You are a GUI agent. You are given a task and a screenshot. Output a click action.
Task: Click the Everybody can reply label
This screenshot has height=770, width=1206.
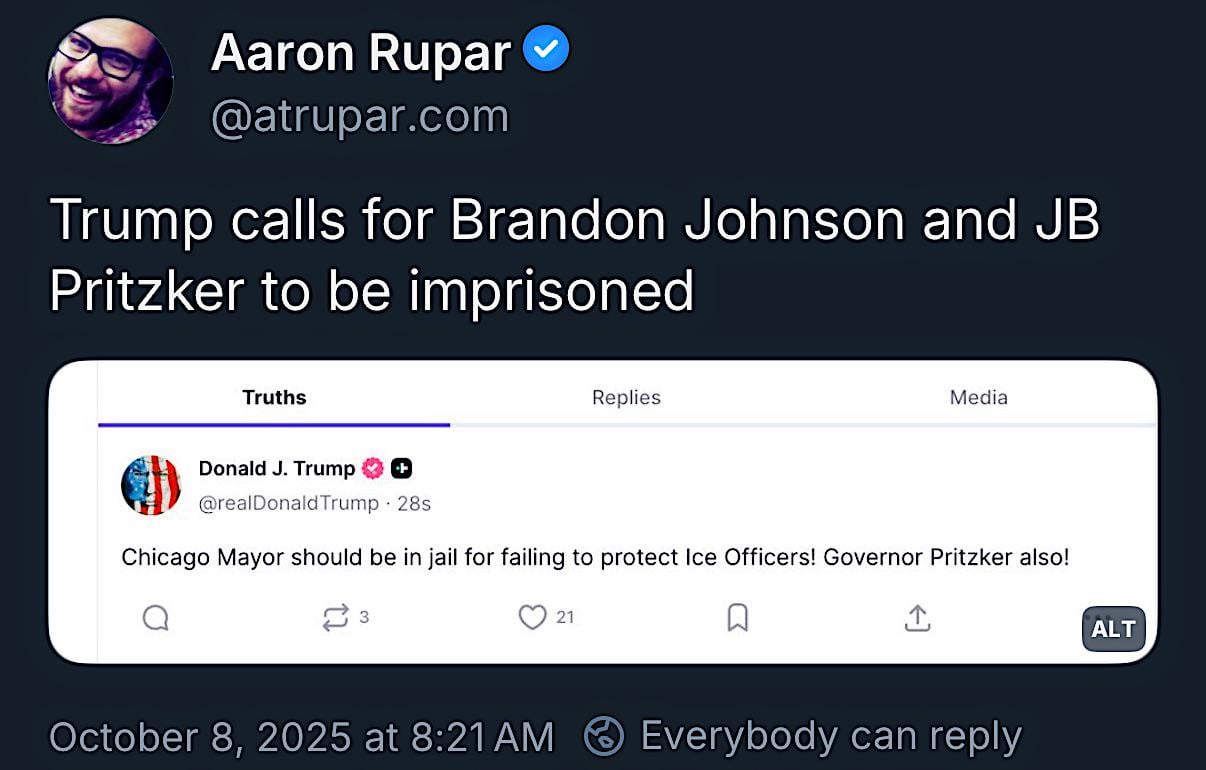830,737
